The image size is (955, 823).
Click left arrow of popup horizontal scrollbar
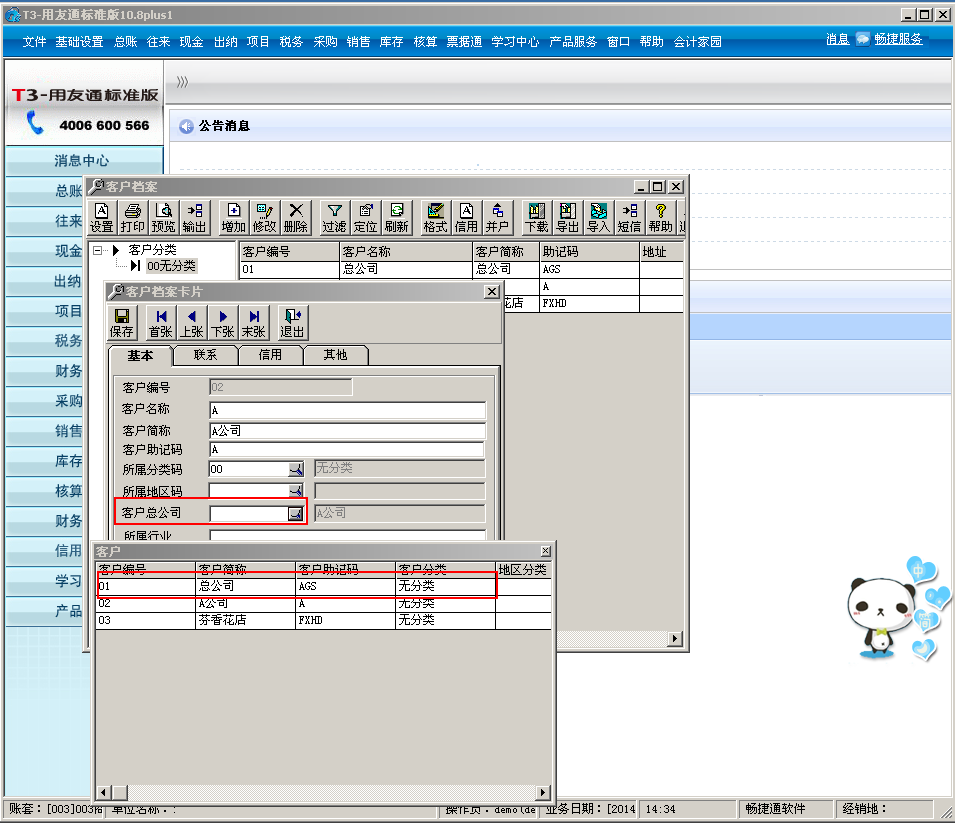click(104, 793)
